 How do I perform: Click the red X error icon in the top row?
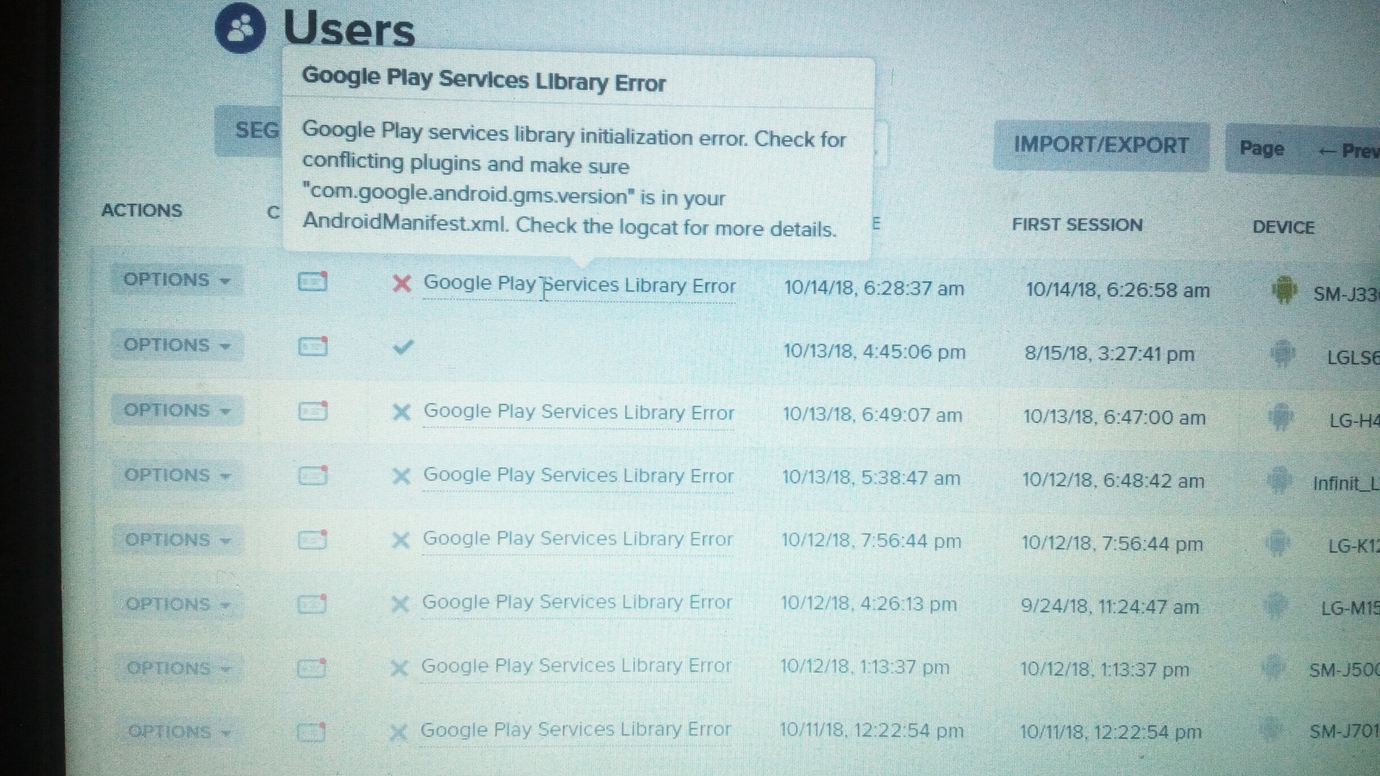(x=401, y=284)
